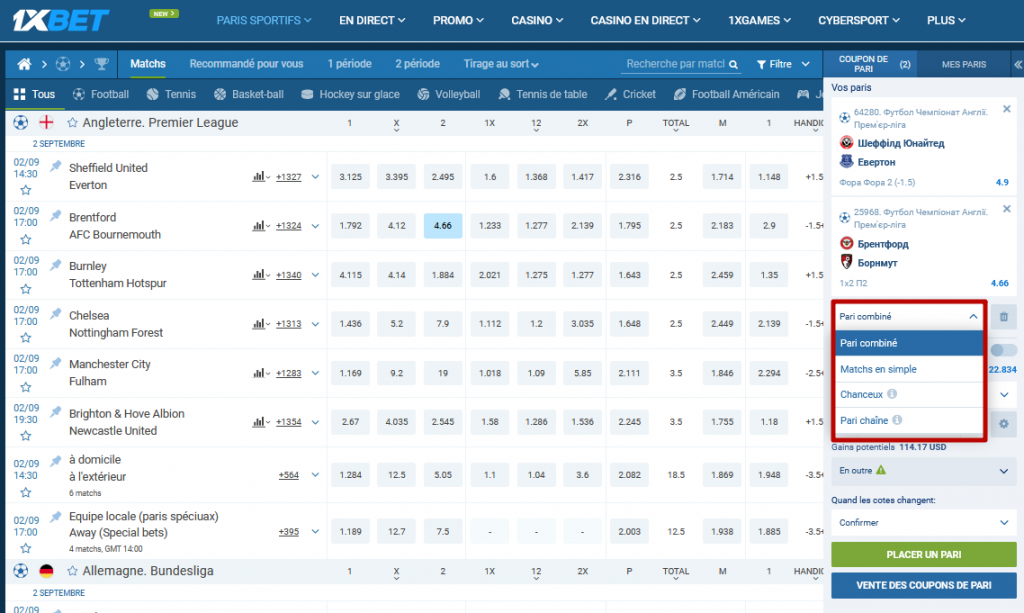Switch to MES PARIS tab
Viewport: 1024px width, 613px height.
[x=964, y=64]
